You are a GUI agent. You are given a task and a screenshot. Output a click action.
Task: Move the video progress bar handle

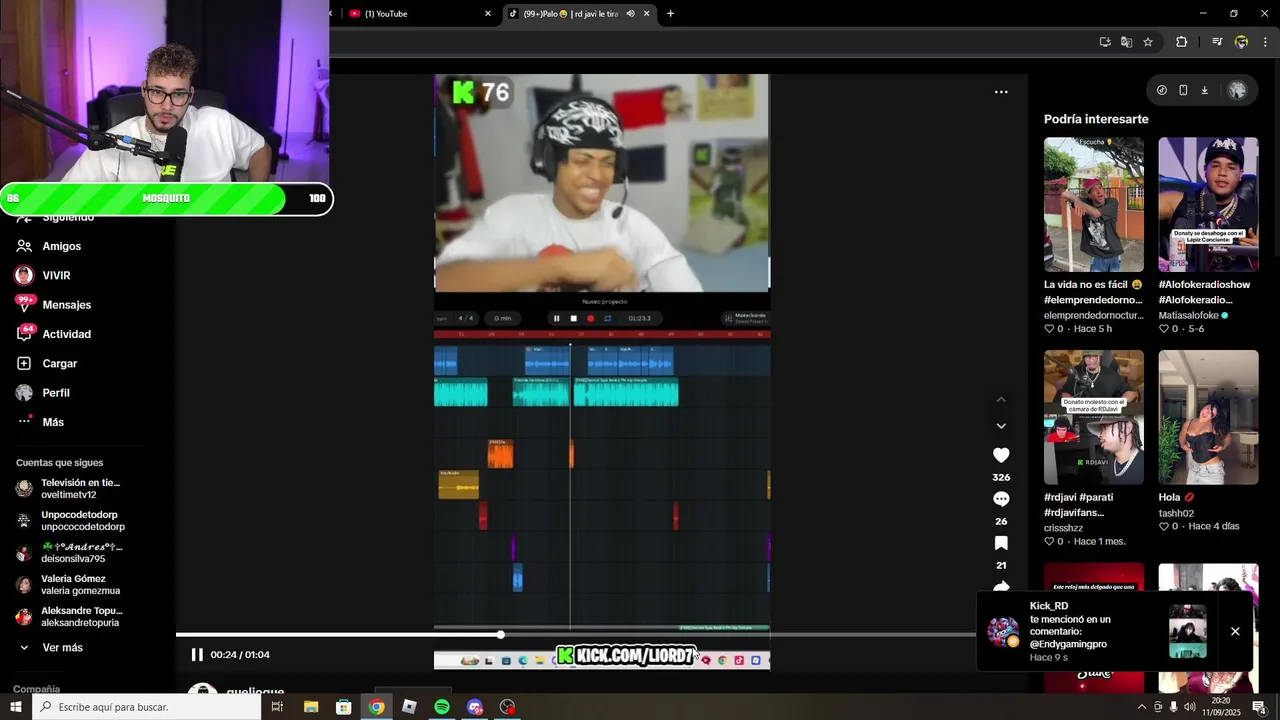click(x=500, y=634)
